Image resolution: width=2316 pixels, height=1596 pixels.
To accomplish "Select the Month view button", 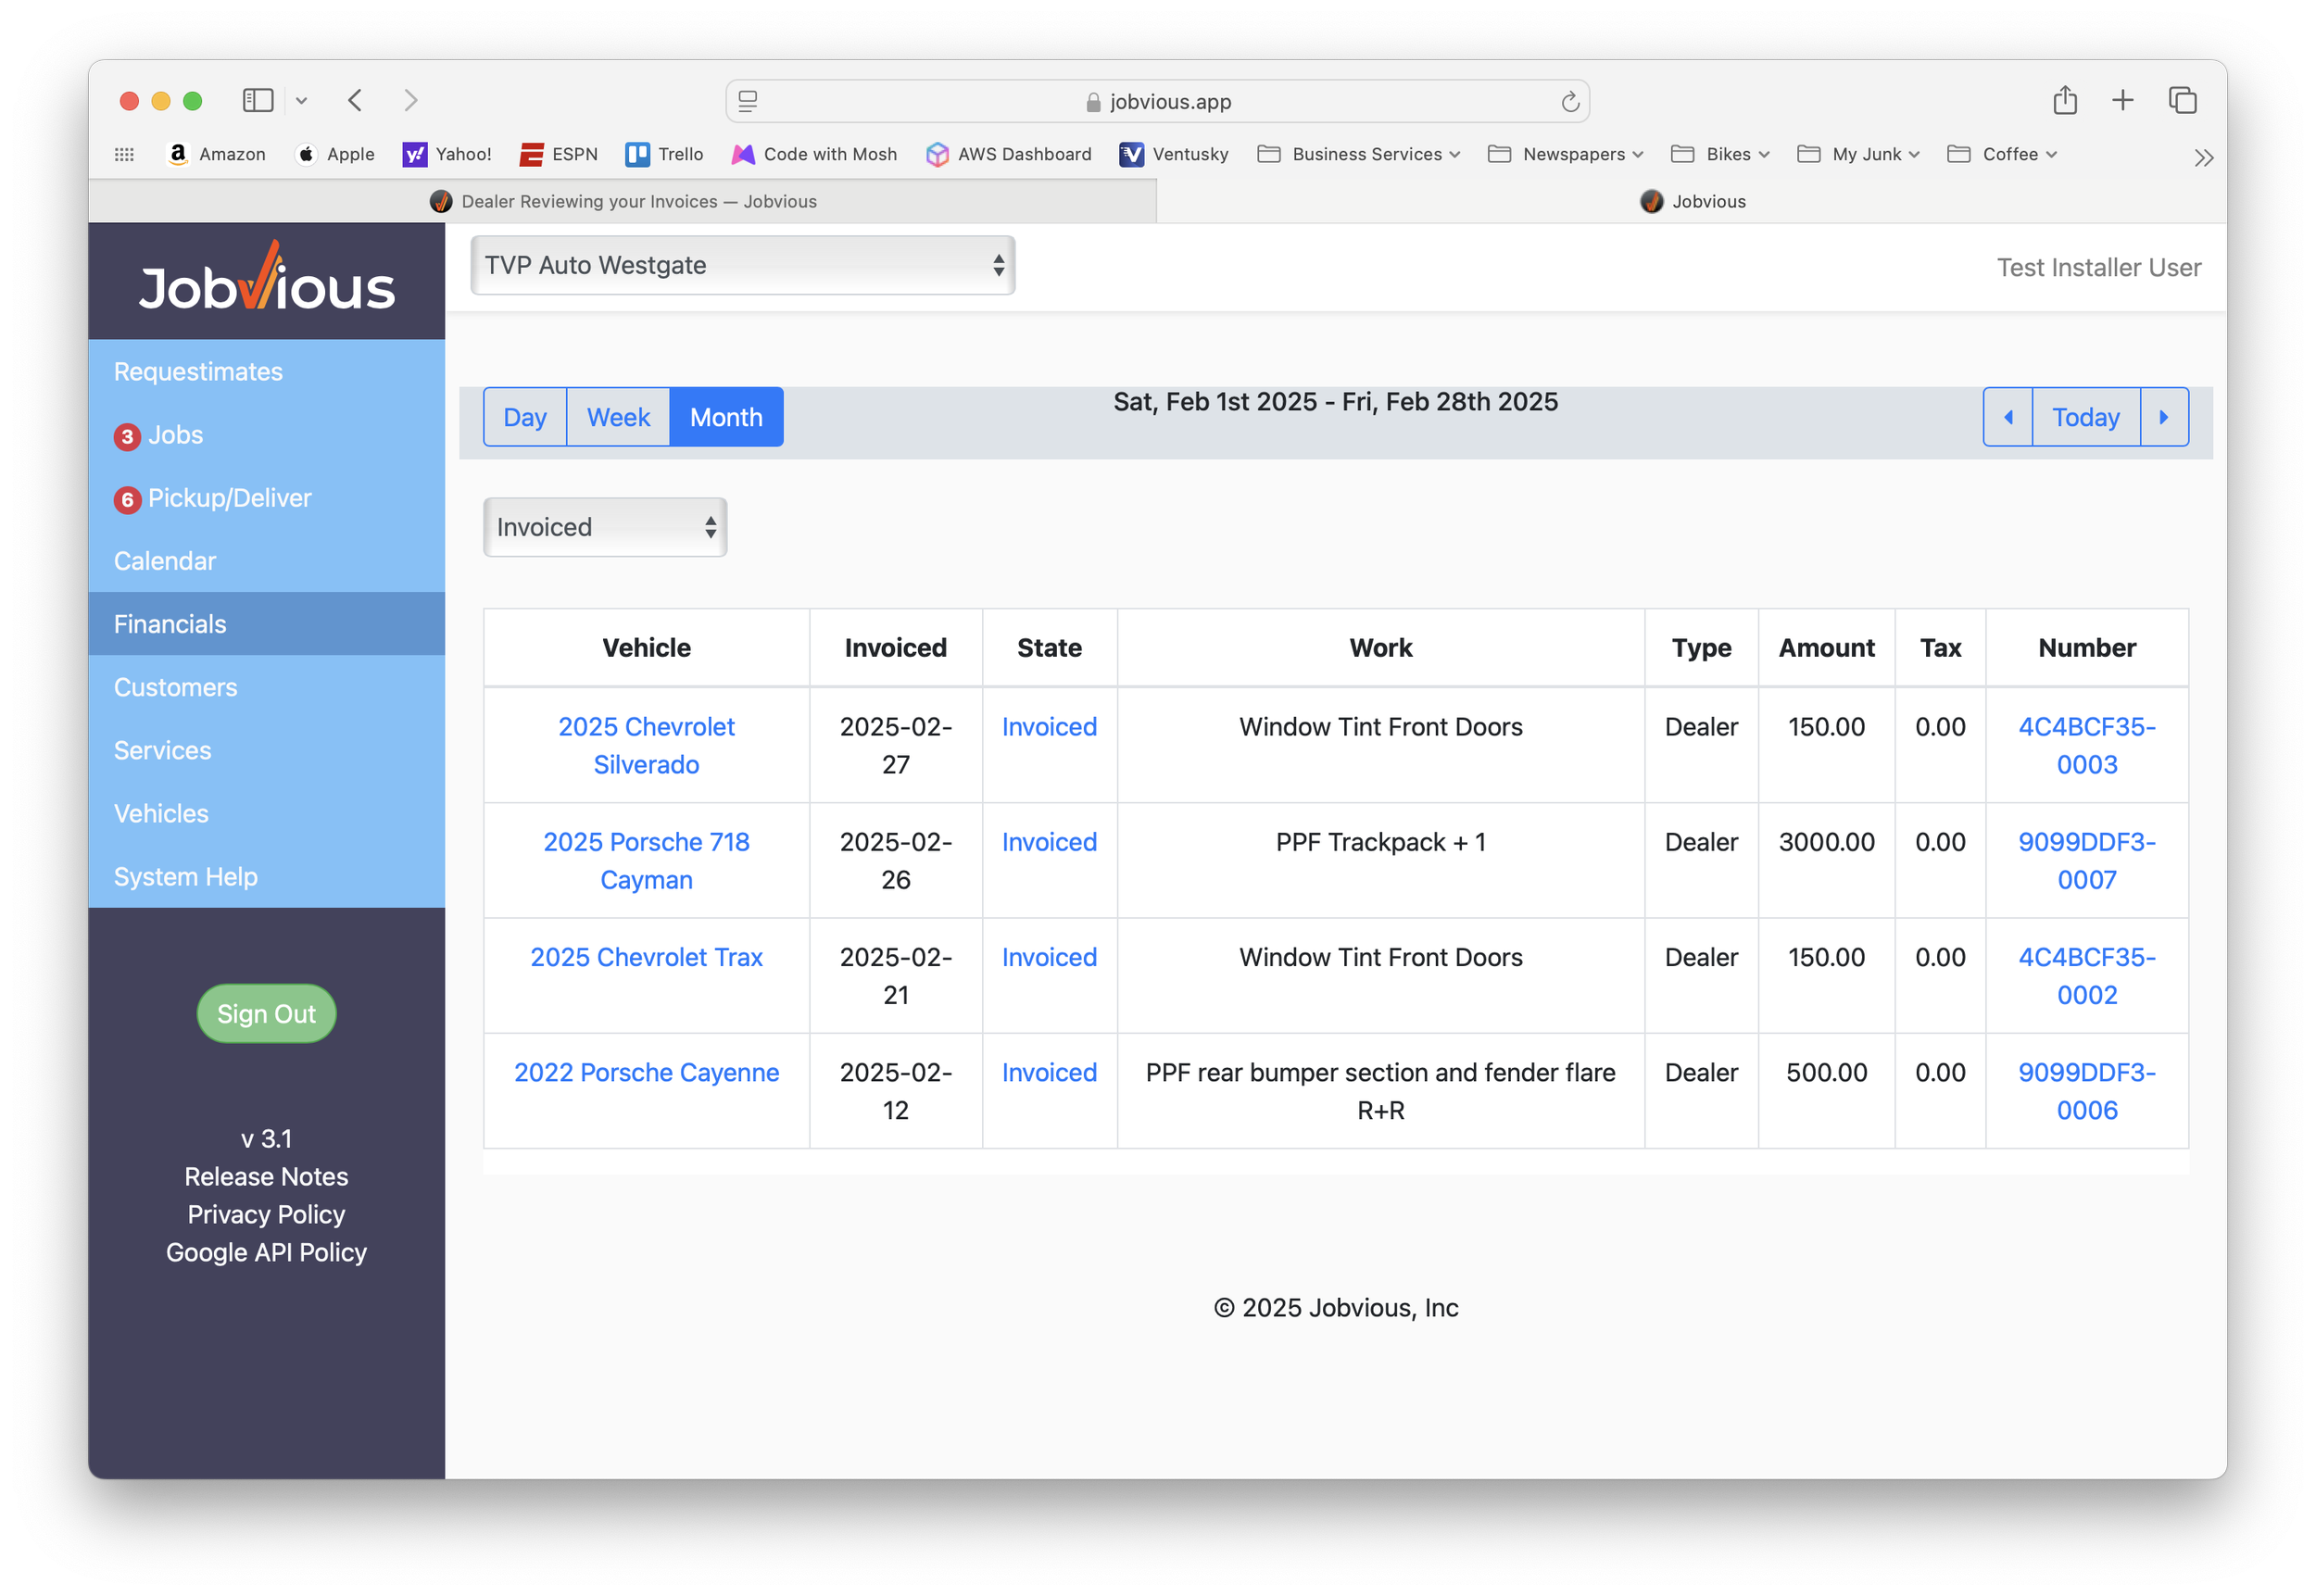I will 726,417.
